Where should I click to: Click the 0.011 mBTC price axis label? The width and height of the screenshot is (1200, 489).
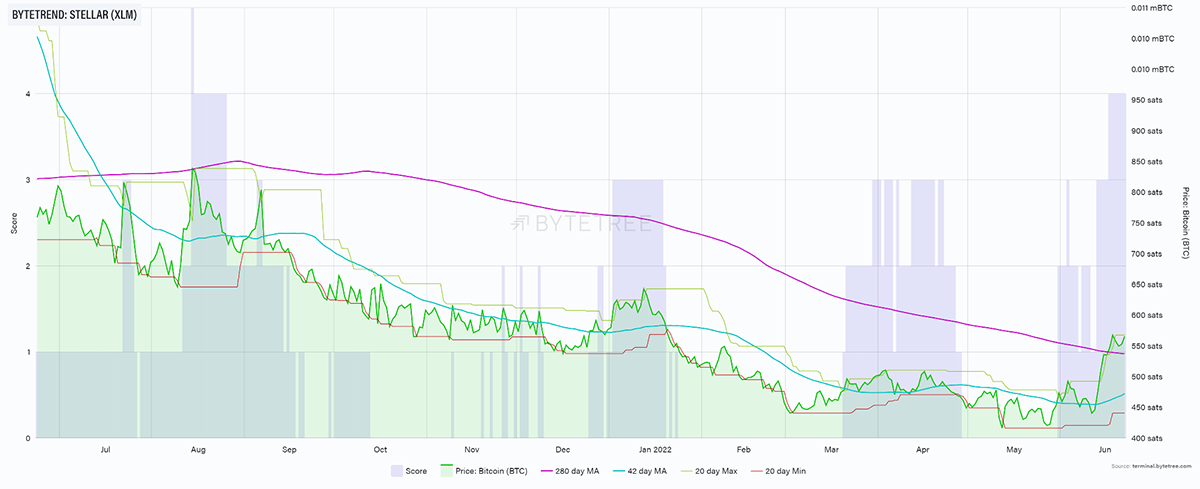1152,8
